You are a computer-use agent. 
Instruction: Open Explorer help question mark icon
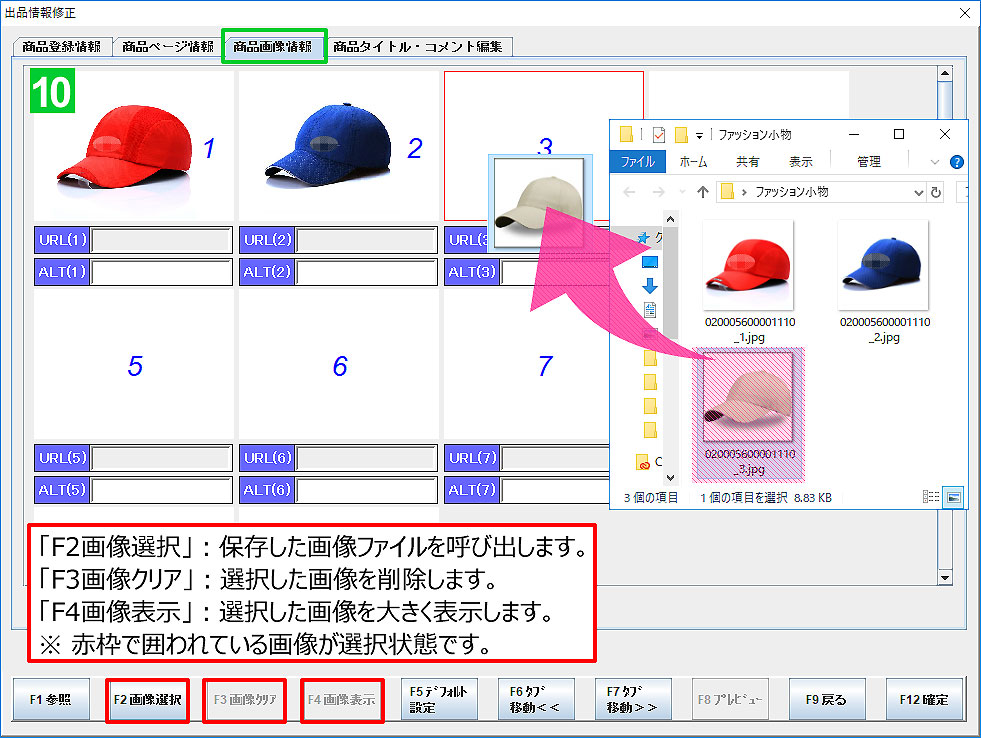coord(956,162)
